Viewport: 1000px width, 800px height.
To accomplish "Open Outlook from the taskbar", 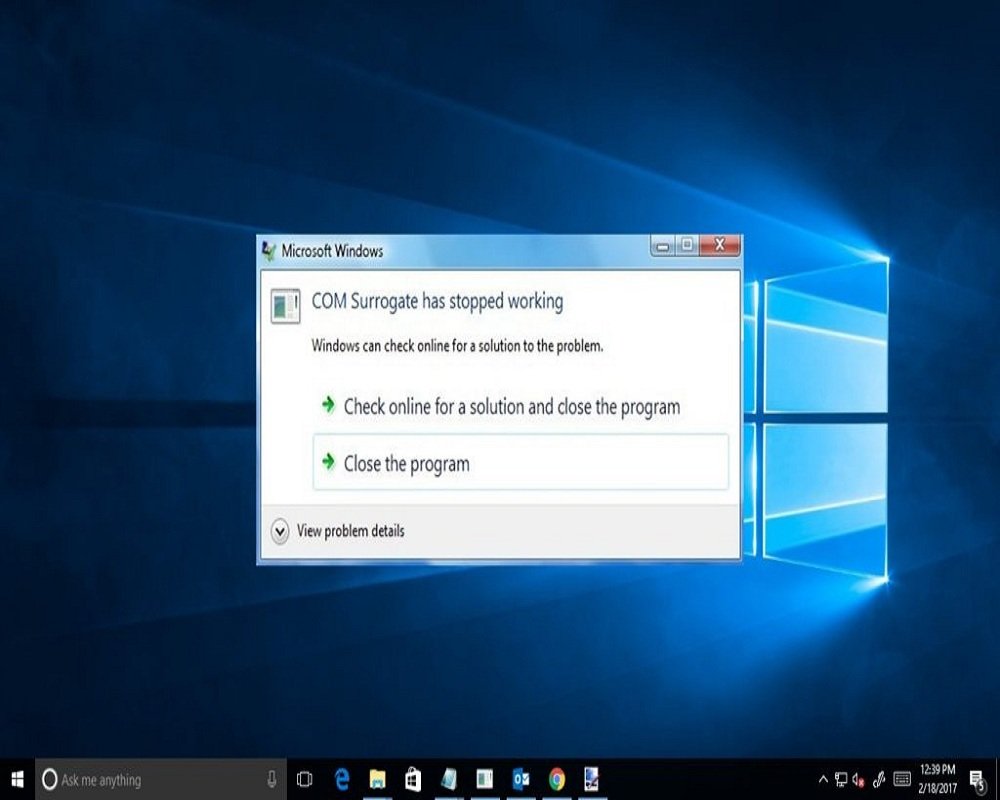I will click(520, 779).
